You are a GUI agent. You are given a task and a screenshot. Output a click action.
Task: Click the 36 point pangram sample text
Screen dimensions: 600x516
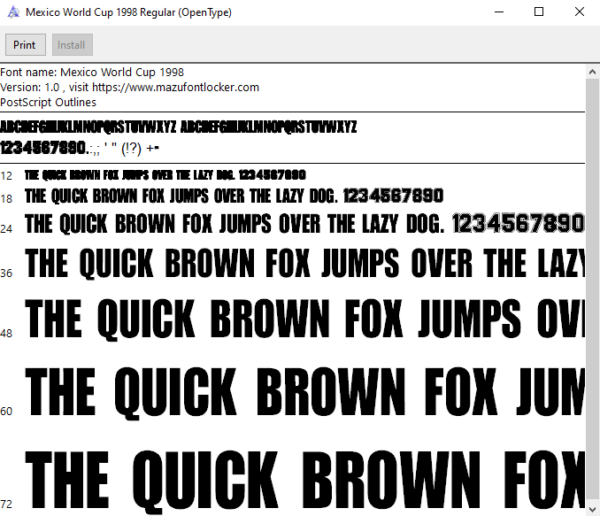click(305, 263)
